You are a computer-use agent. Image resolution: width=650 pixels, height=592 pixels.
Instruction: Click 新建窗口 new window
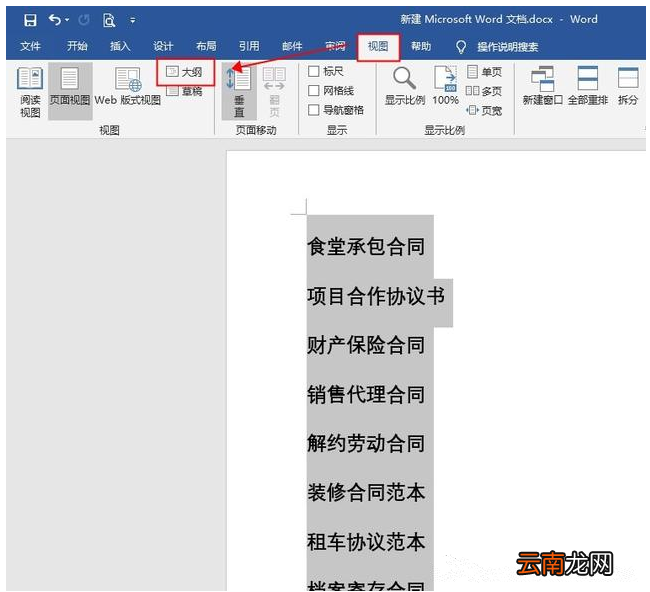click(x=543, y=86)
